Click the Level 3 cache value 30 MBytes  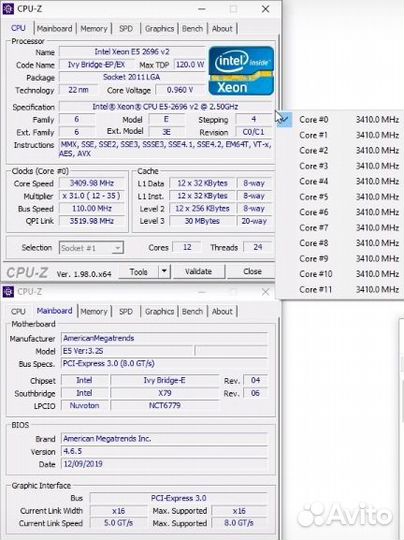point(202,221)
